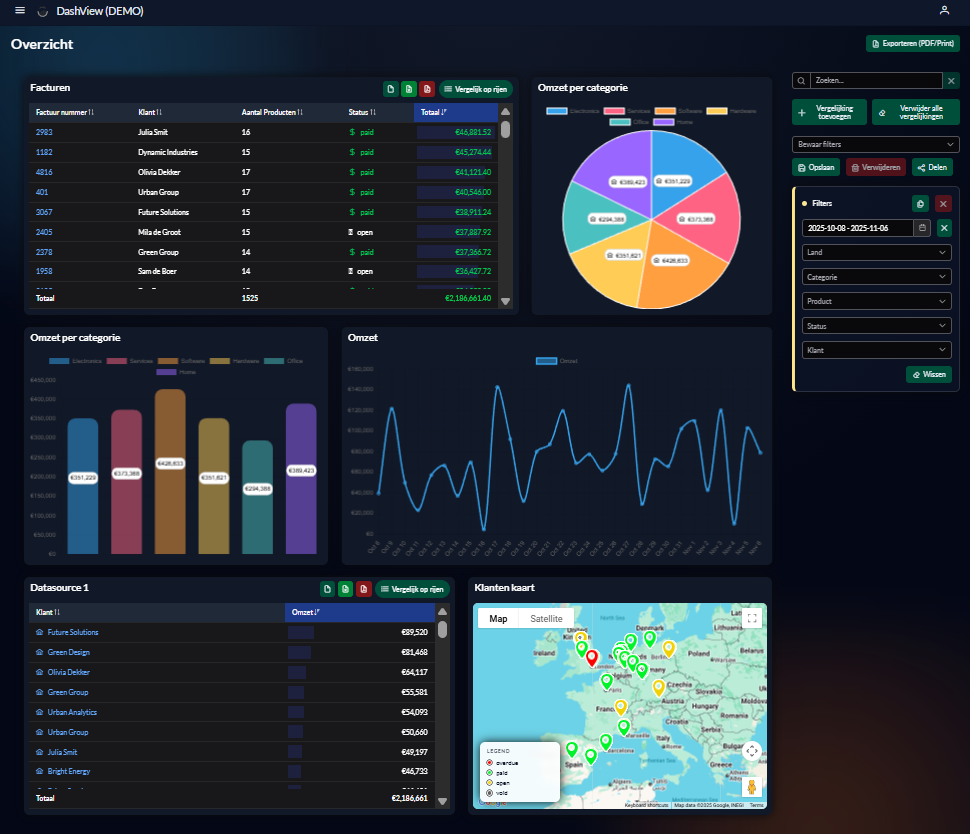Enable Vergelijk op rijen for Facturen
The image size is (970, 834).
(x=476, y=88)
